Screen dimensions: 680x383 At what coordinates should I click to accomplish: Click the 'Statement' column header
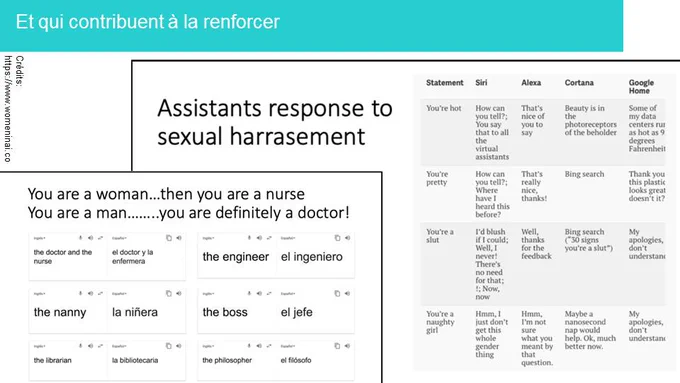pos(445,82)
